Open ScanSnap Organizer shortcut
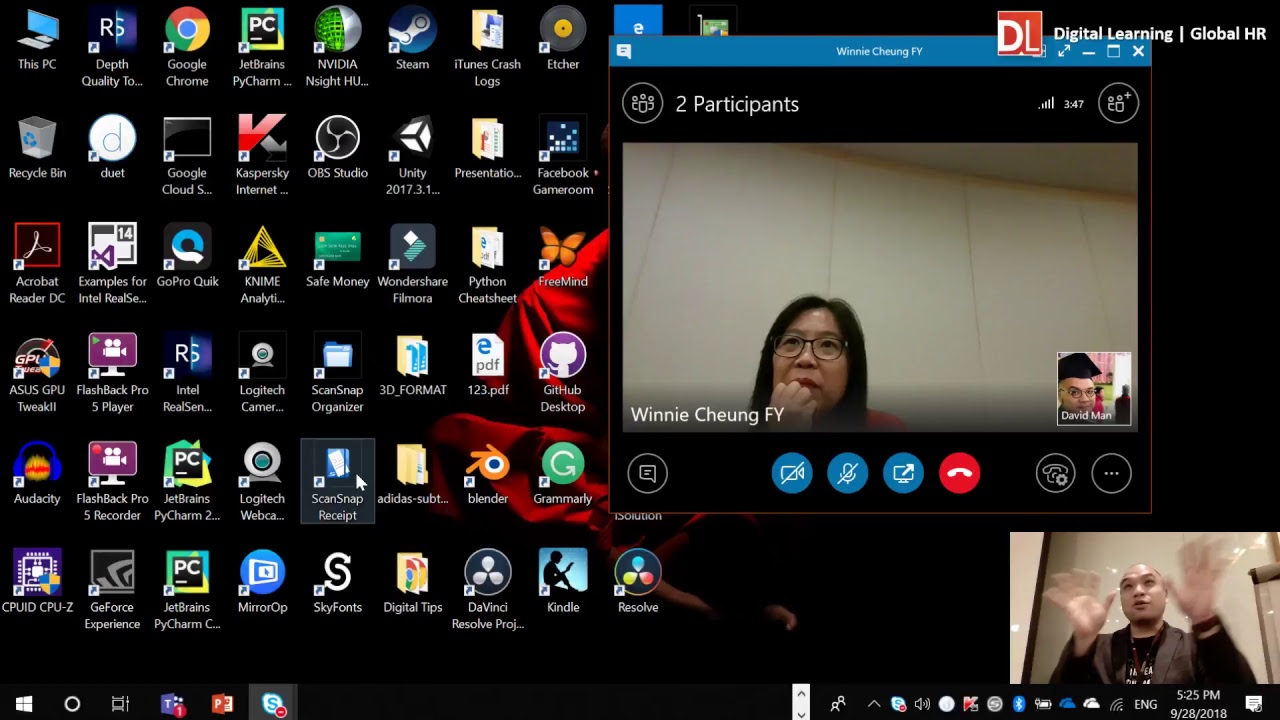 tap(337, 374)
